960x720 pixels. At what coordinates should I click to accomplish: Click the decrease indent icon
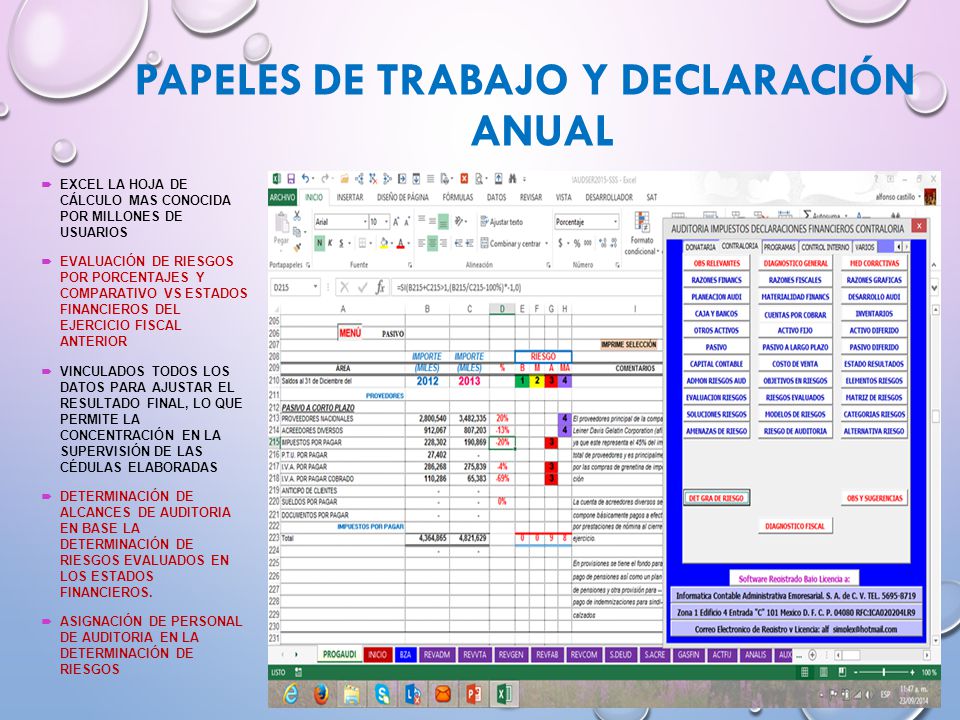[459, 243]
